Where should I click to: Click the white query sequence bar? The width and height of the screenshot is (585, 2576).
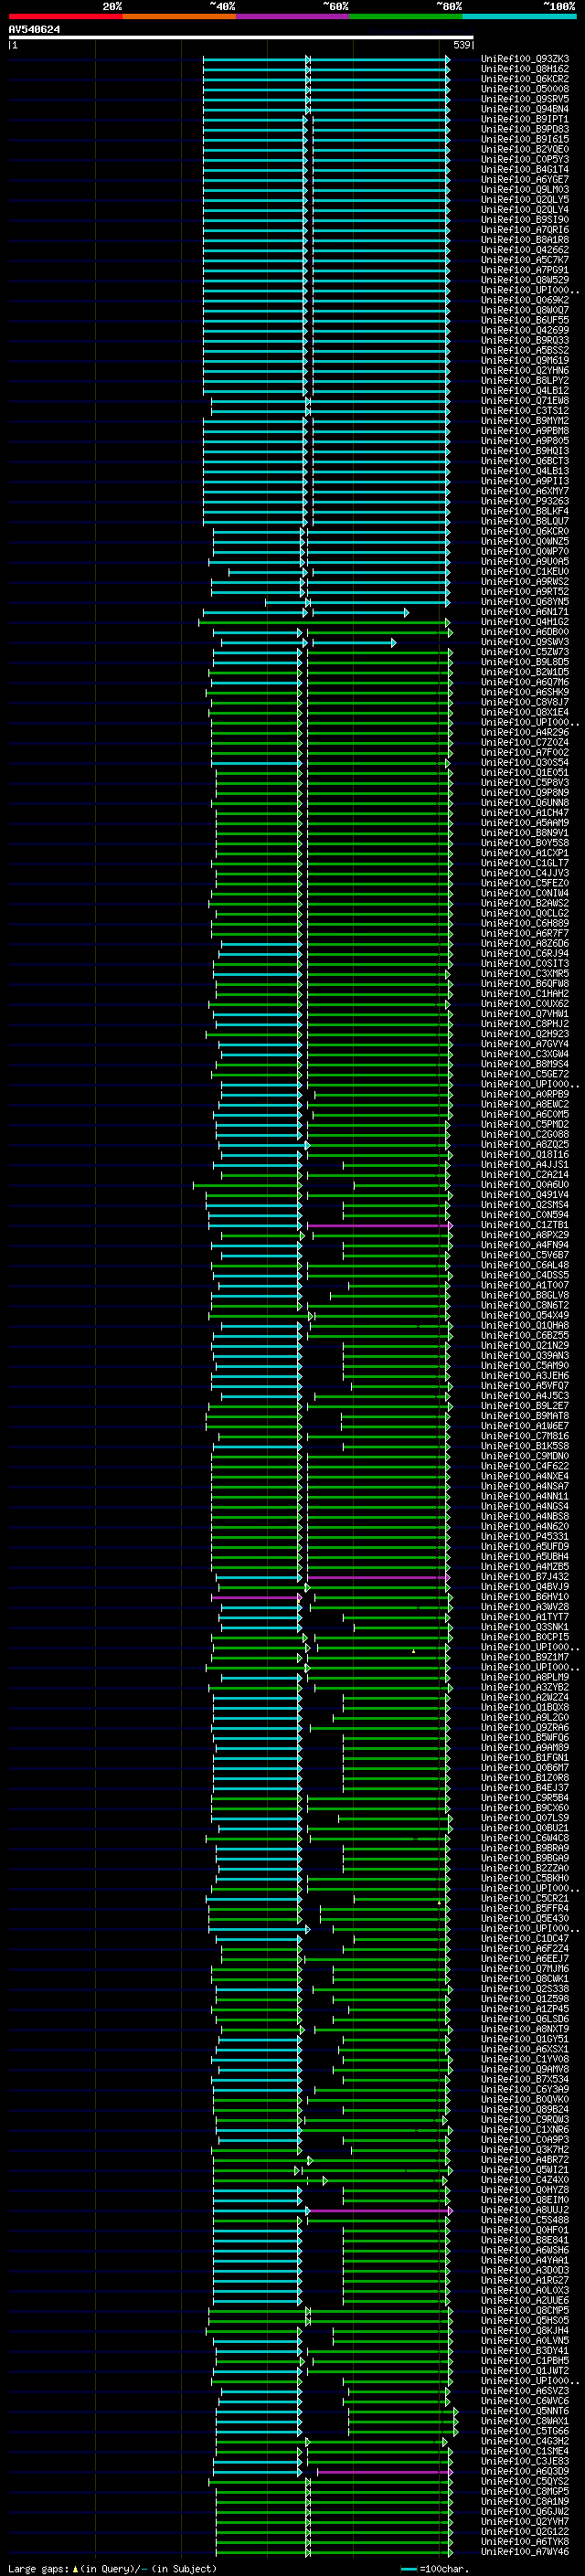coord(241,38)
